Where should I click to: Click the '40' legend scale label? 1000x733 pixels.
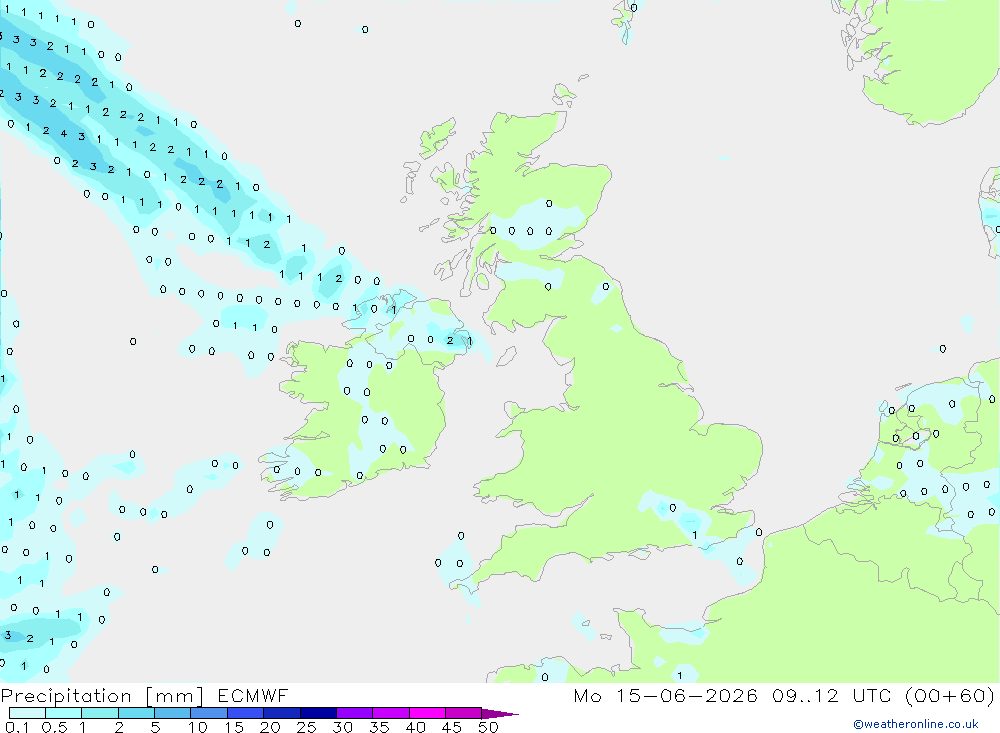(x=416, y=727)
